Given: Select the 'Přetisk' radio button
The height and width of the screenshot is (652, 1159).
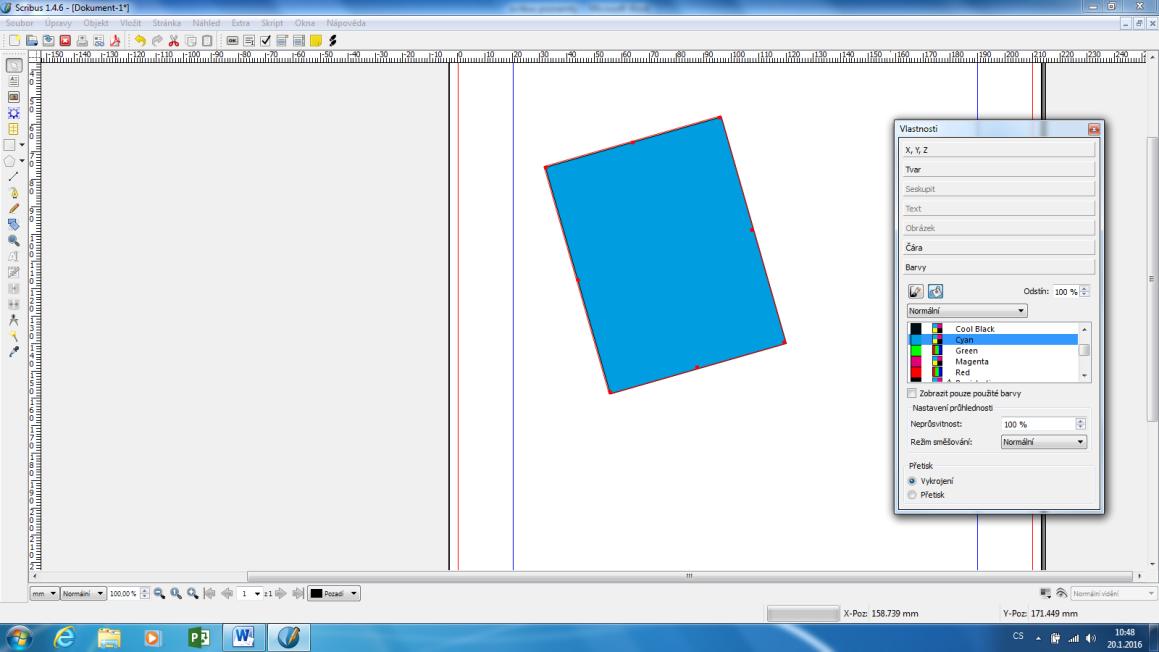Looking at the screenshot, I should [x=912, y=495].
